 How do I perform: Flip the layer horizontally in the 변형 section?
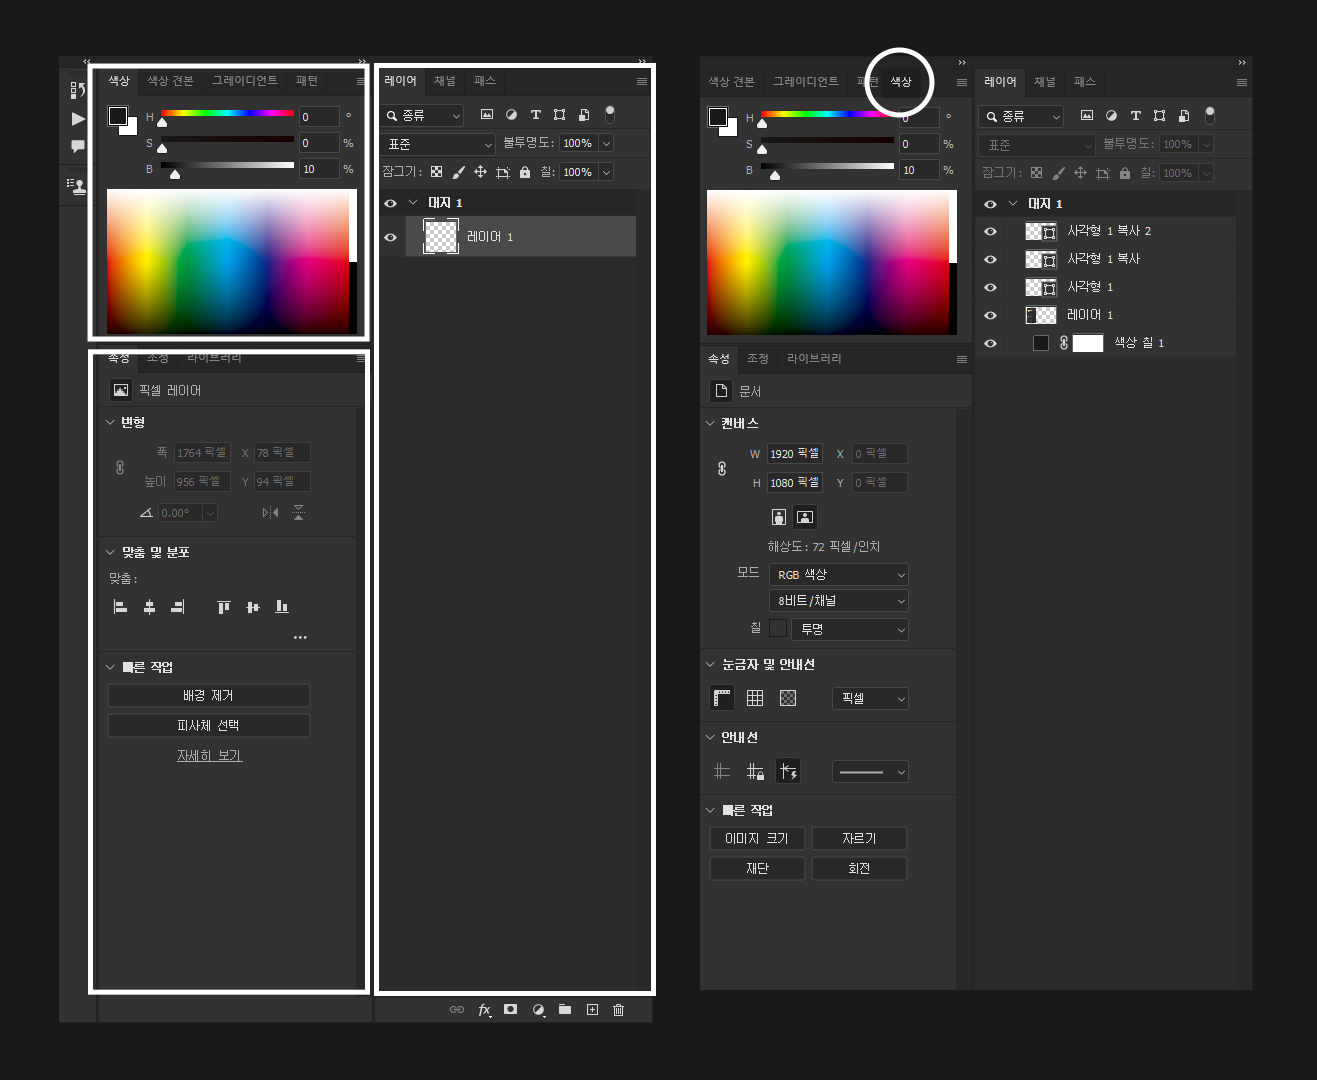[270, 513]
